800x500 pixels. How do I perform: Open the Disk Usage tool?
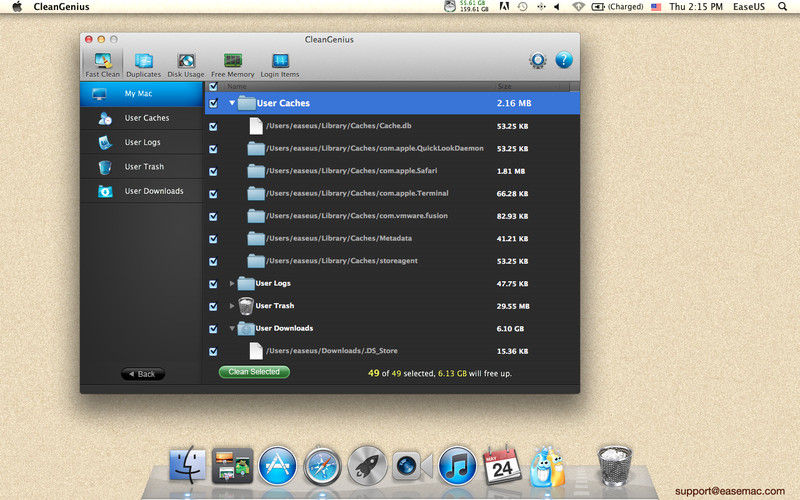(x=186, y=64)
